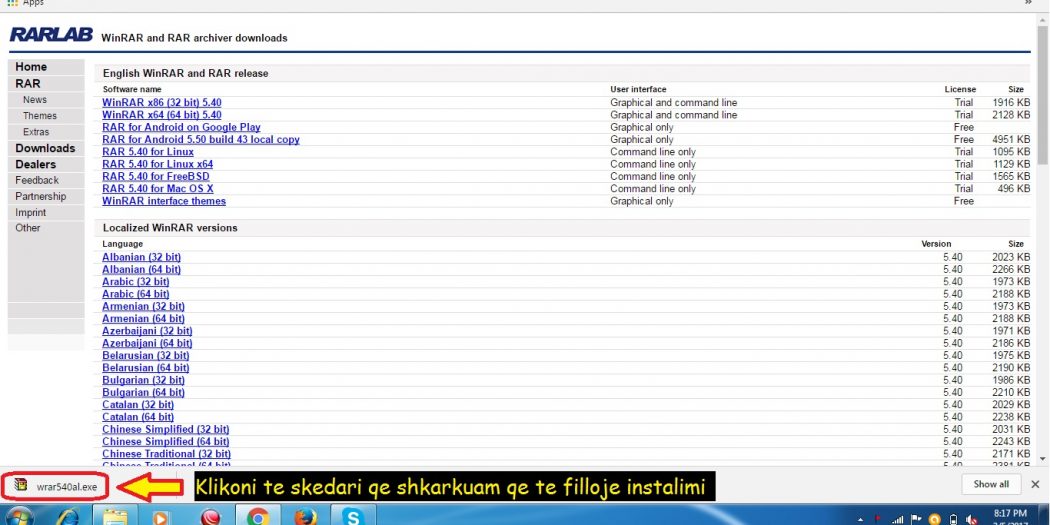
Task: Click the 8:17 PM taskbar clock
Action: click(1009, 516)
